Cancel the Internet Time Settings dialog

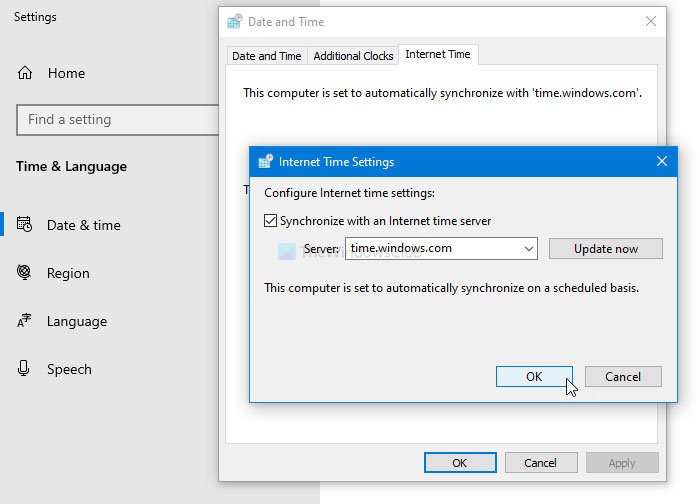point(623,376)
